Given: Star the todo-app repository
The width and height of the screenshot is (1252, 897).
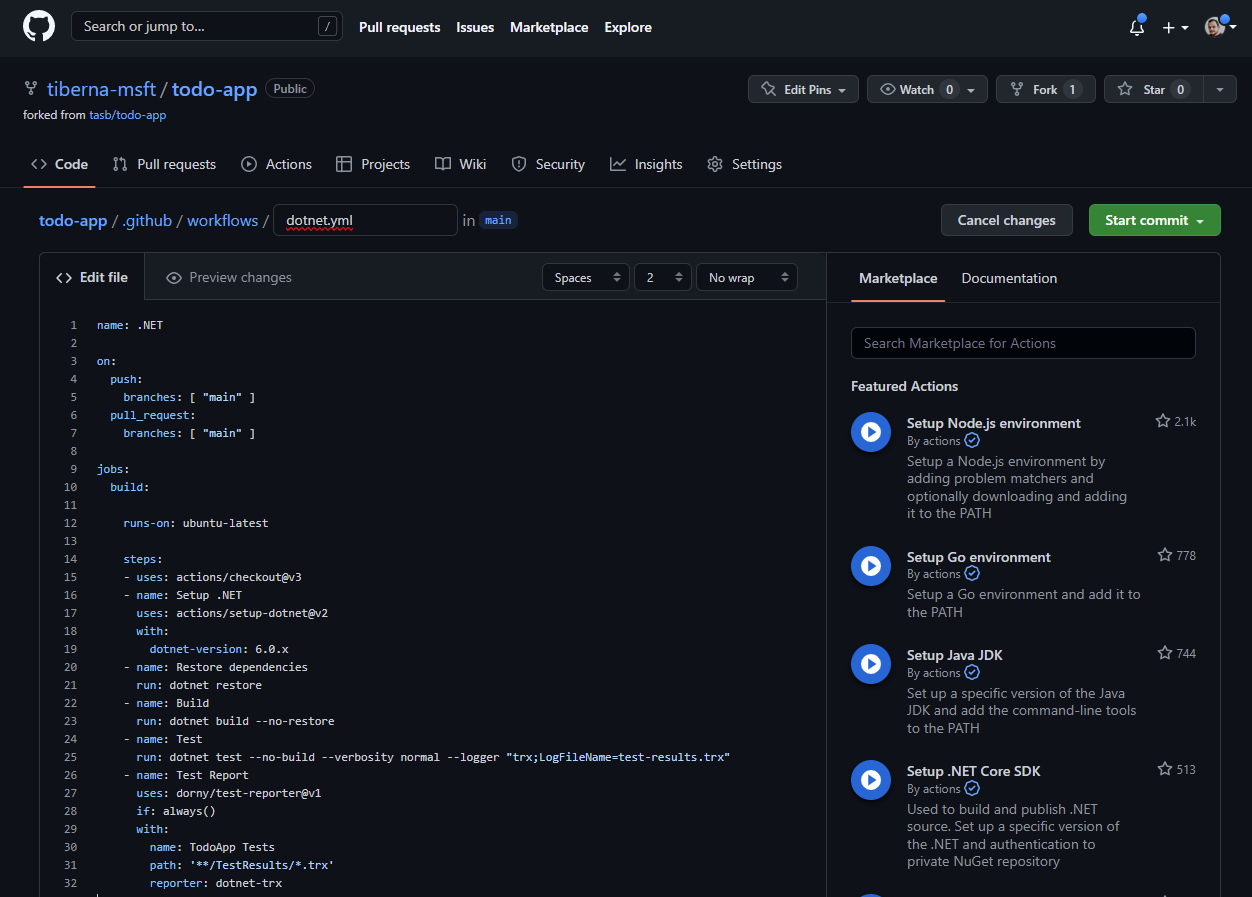Looking at the screenshot, I should click(1152, 88).
